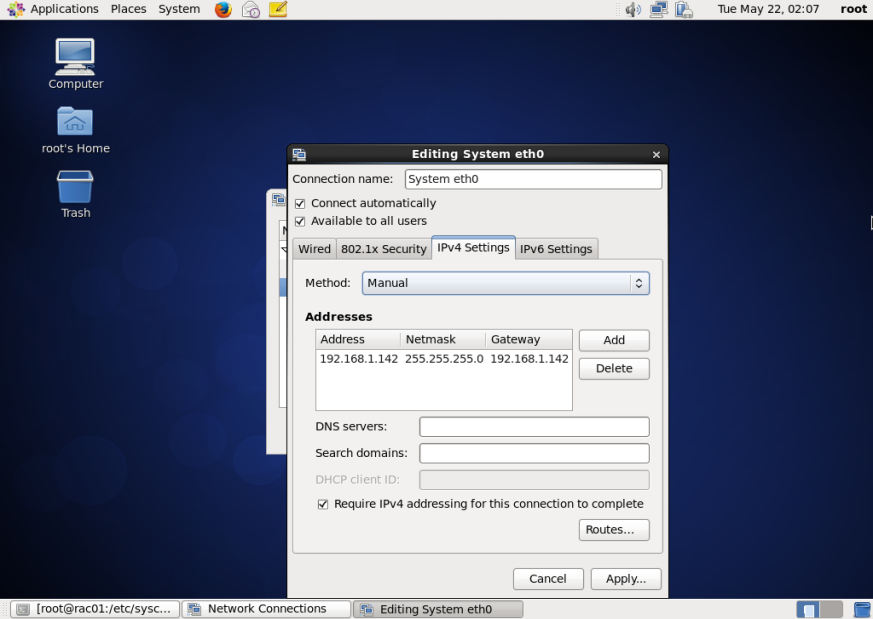
Task: Click the volume control icon
Action: tap(633, 9)
